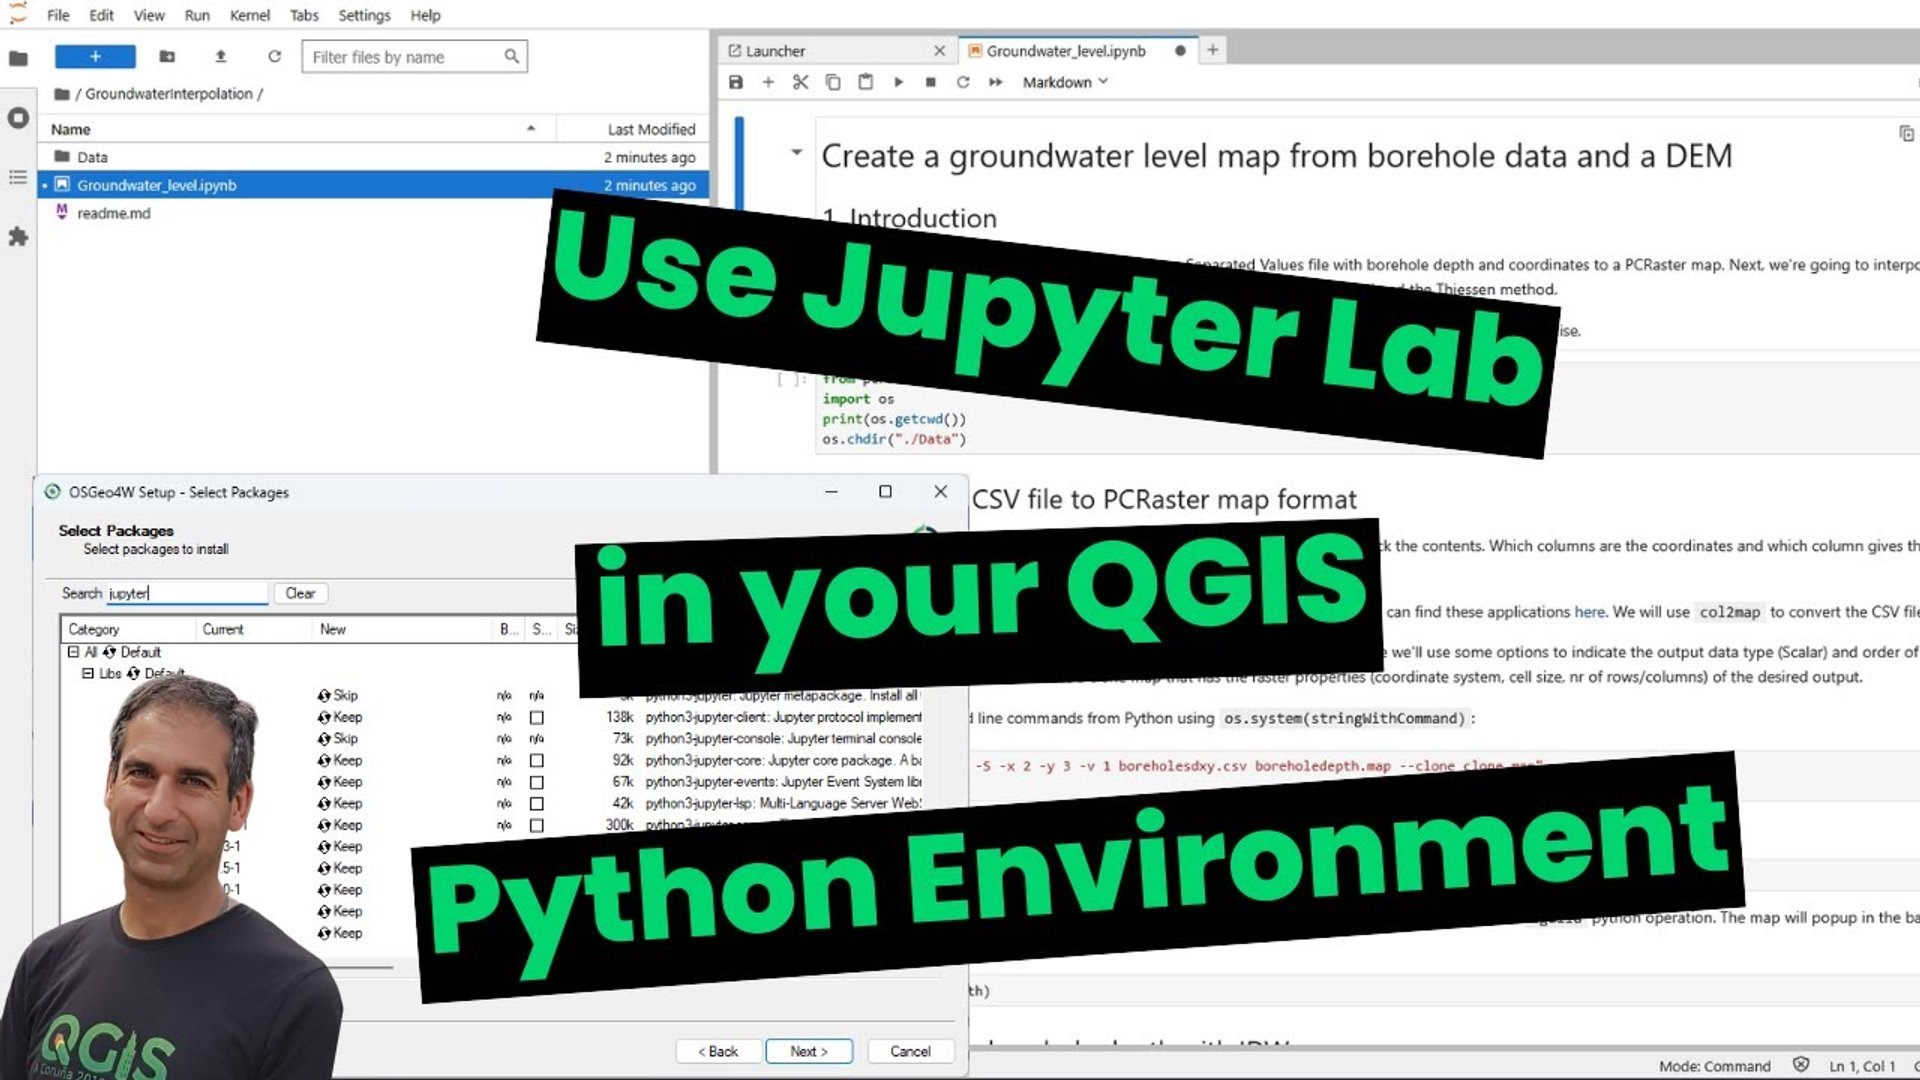Sort files by Name column header
Image resolution: width=1920 pixels, height=1080 pixels.
pyautogui.click(x=296, y=129)
